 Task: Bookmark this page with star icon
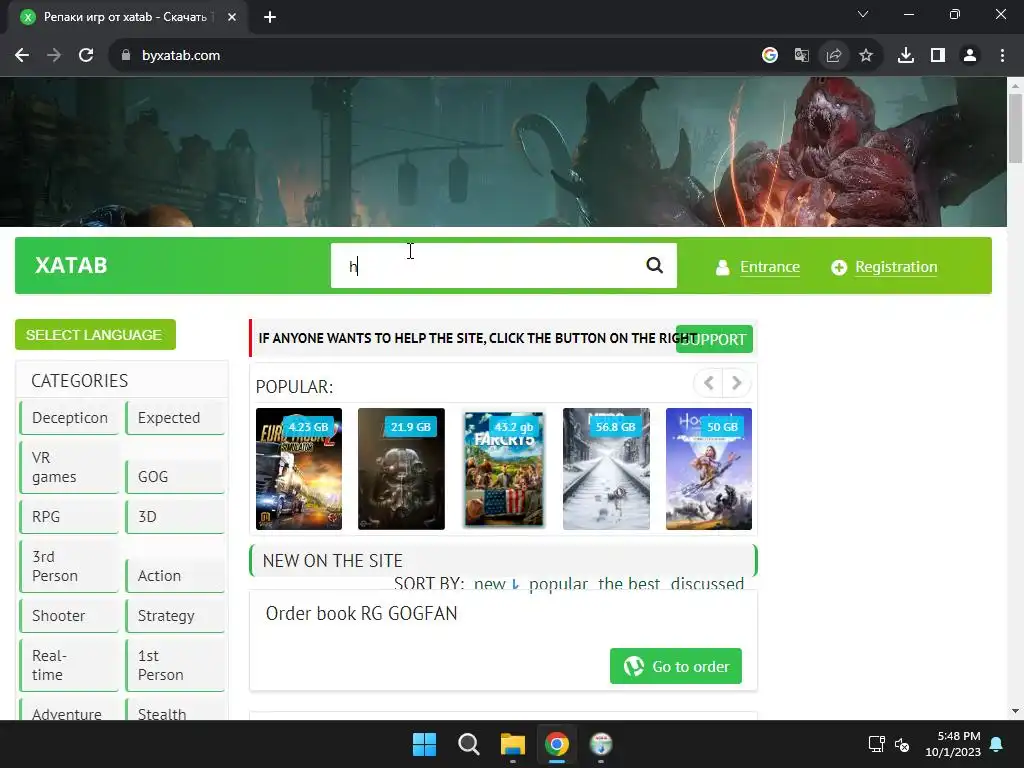[866, 56]
